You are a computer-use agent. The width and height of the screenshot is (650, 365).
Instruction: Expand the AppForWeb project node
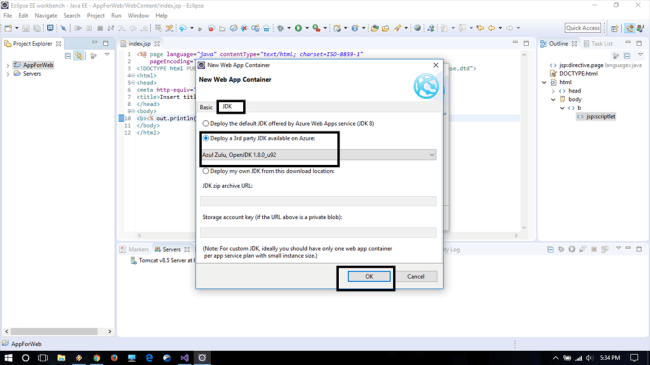[x=7, y=66]
